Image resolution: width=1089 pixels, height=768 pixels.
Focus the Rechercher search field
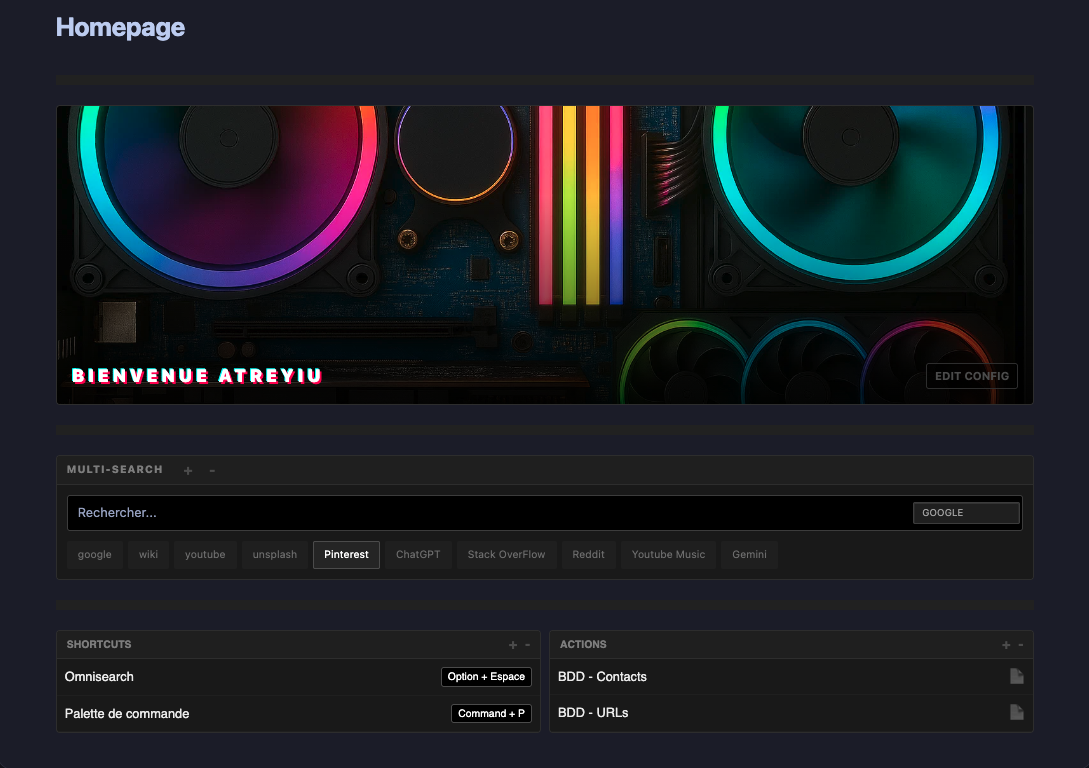click(x=480, y=513)
